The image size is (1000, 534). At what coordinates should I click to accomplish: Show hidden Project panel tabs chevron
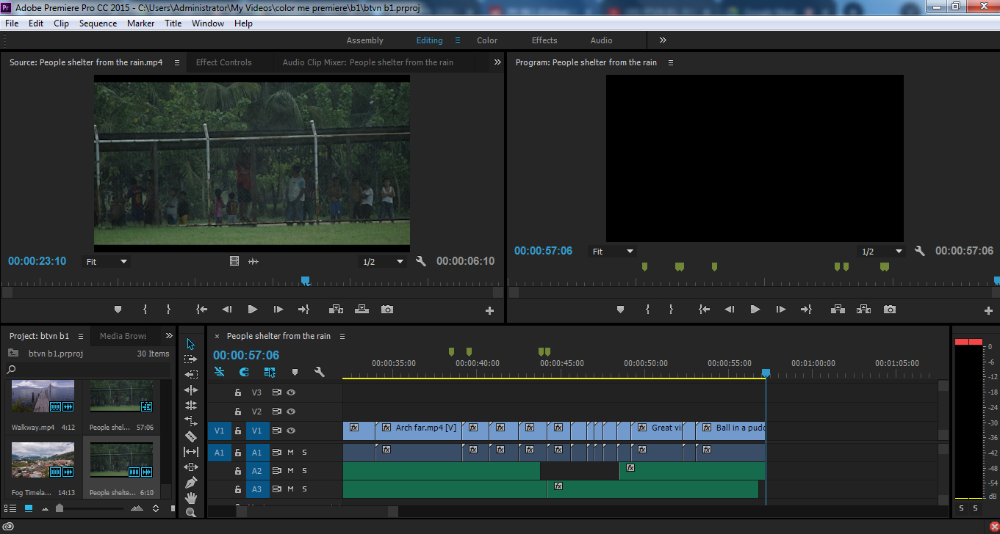pyautogui.click(x=169, y=336)
